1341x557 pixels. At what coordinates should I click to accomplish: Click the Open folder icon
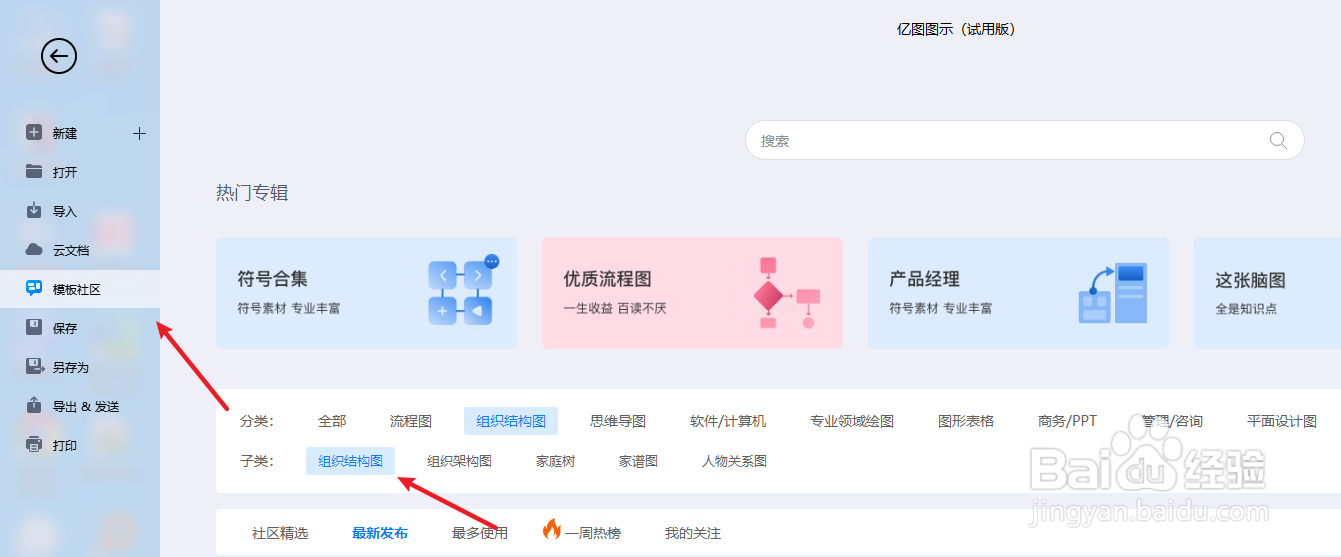point(34,171)
